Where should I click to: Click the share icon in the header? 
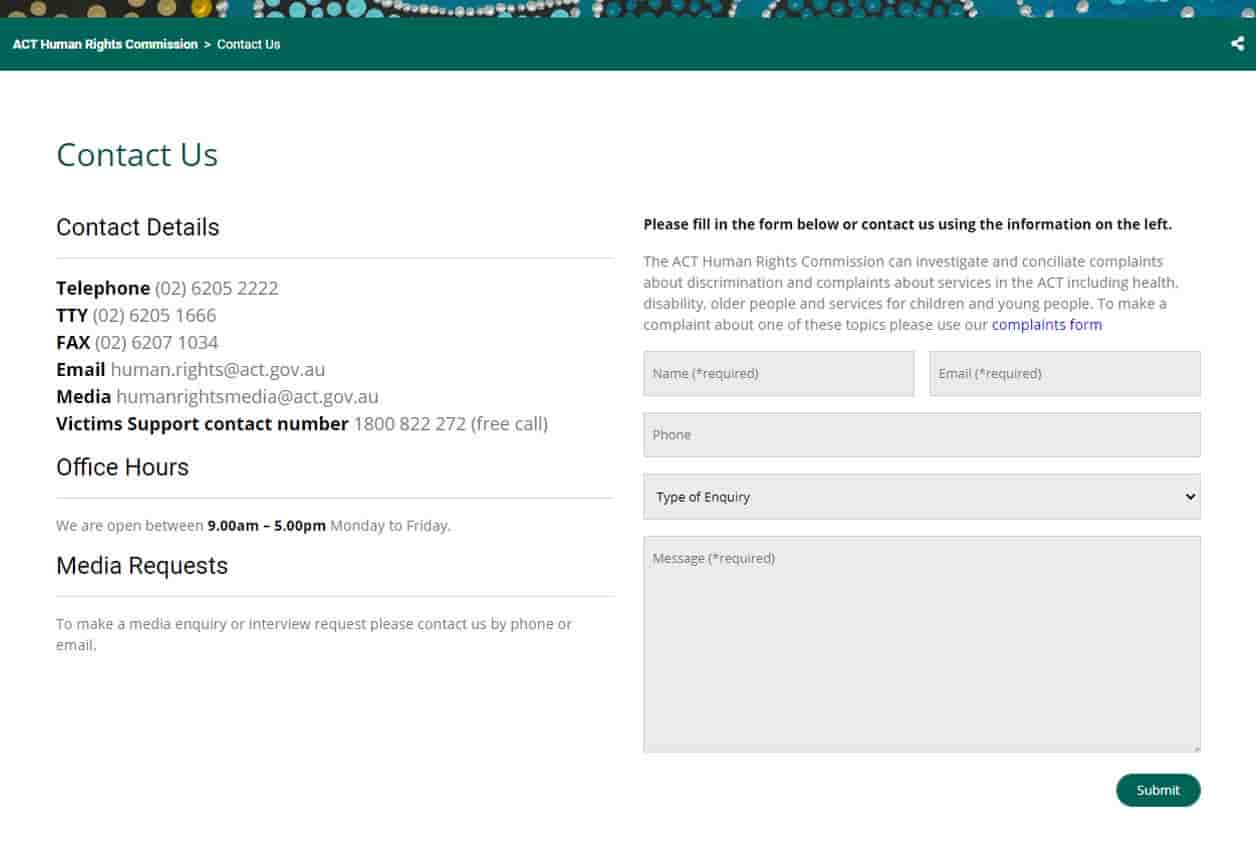tap(1237, 44)
